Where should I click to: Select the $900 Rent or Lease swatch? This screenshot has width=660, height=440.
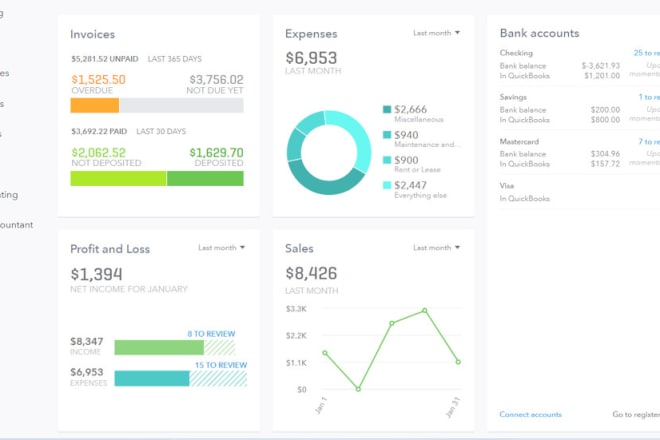387,160
